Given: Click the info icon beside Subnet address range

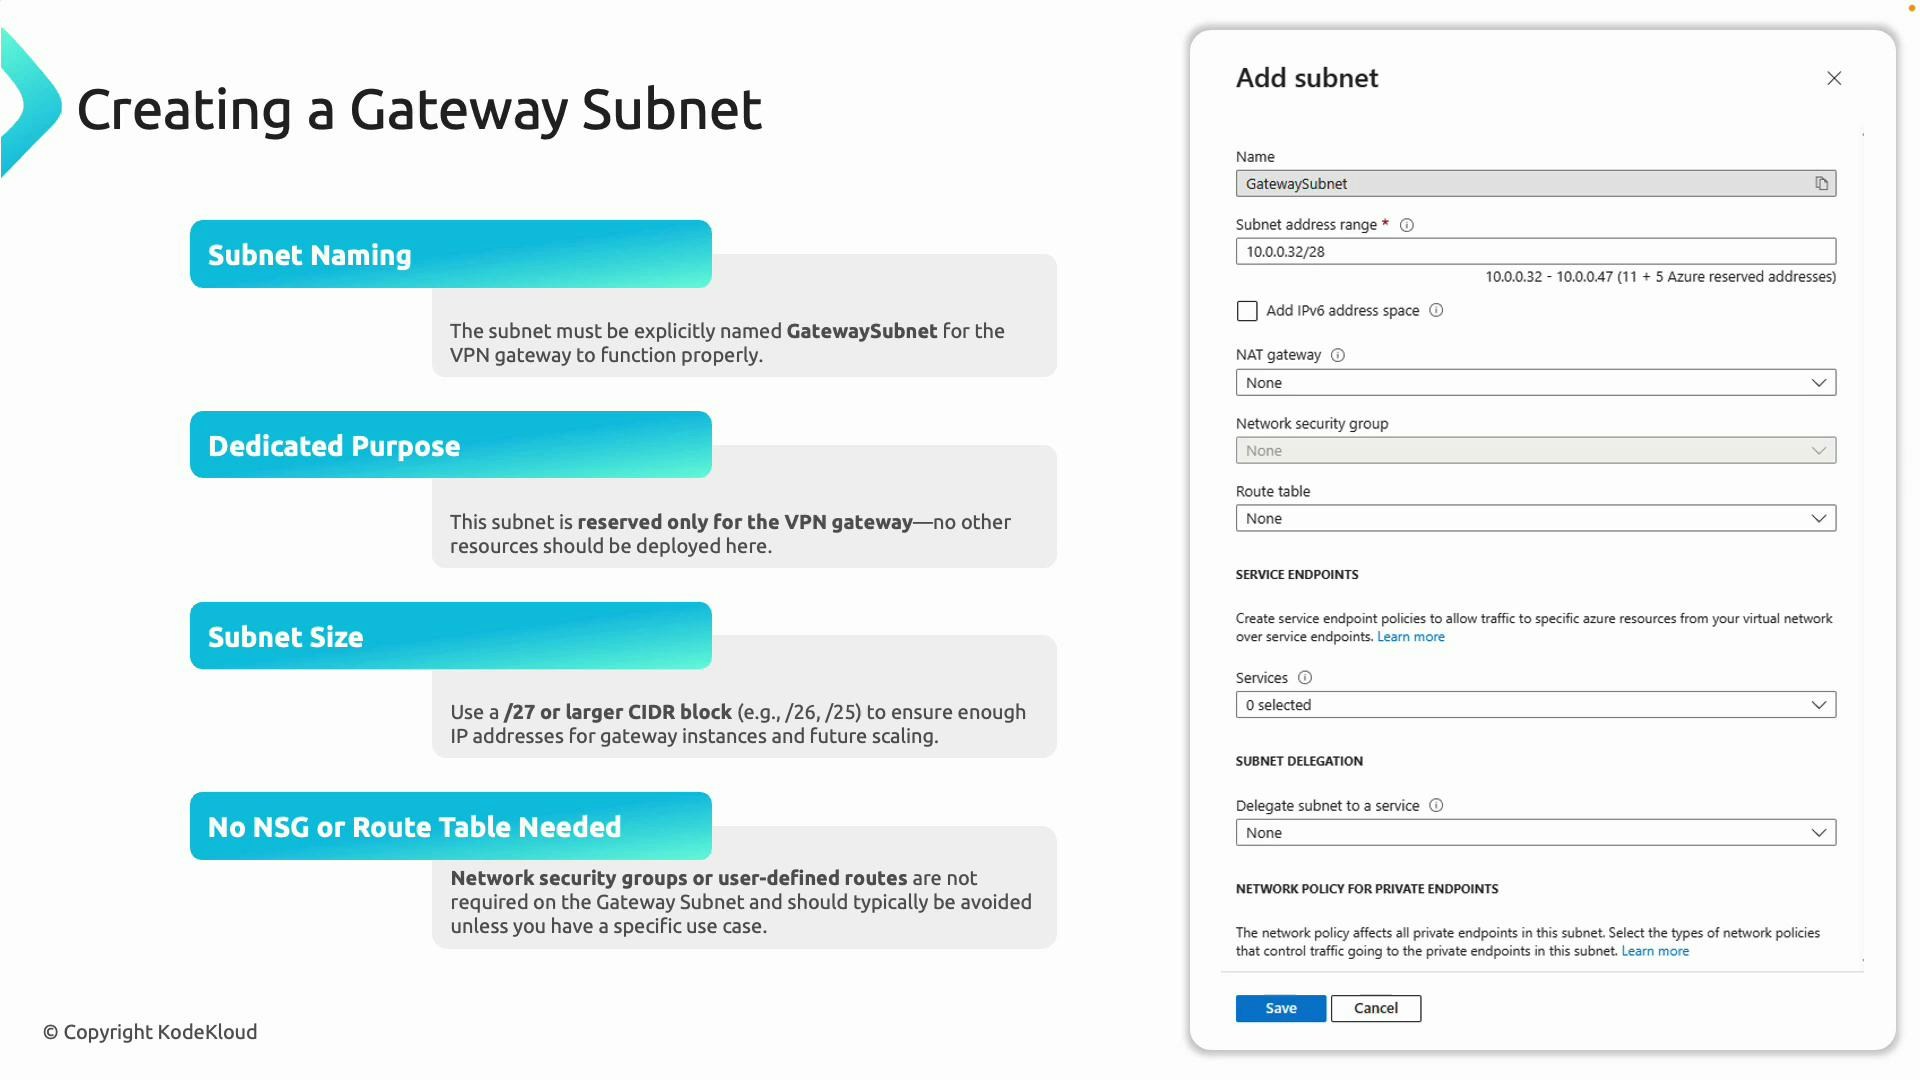Looking at the screenshot, I should pos(1407,225).
